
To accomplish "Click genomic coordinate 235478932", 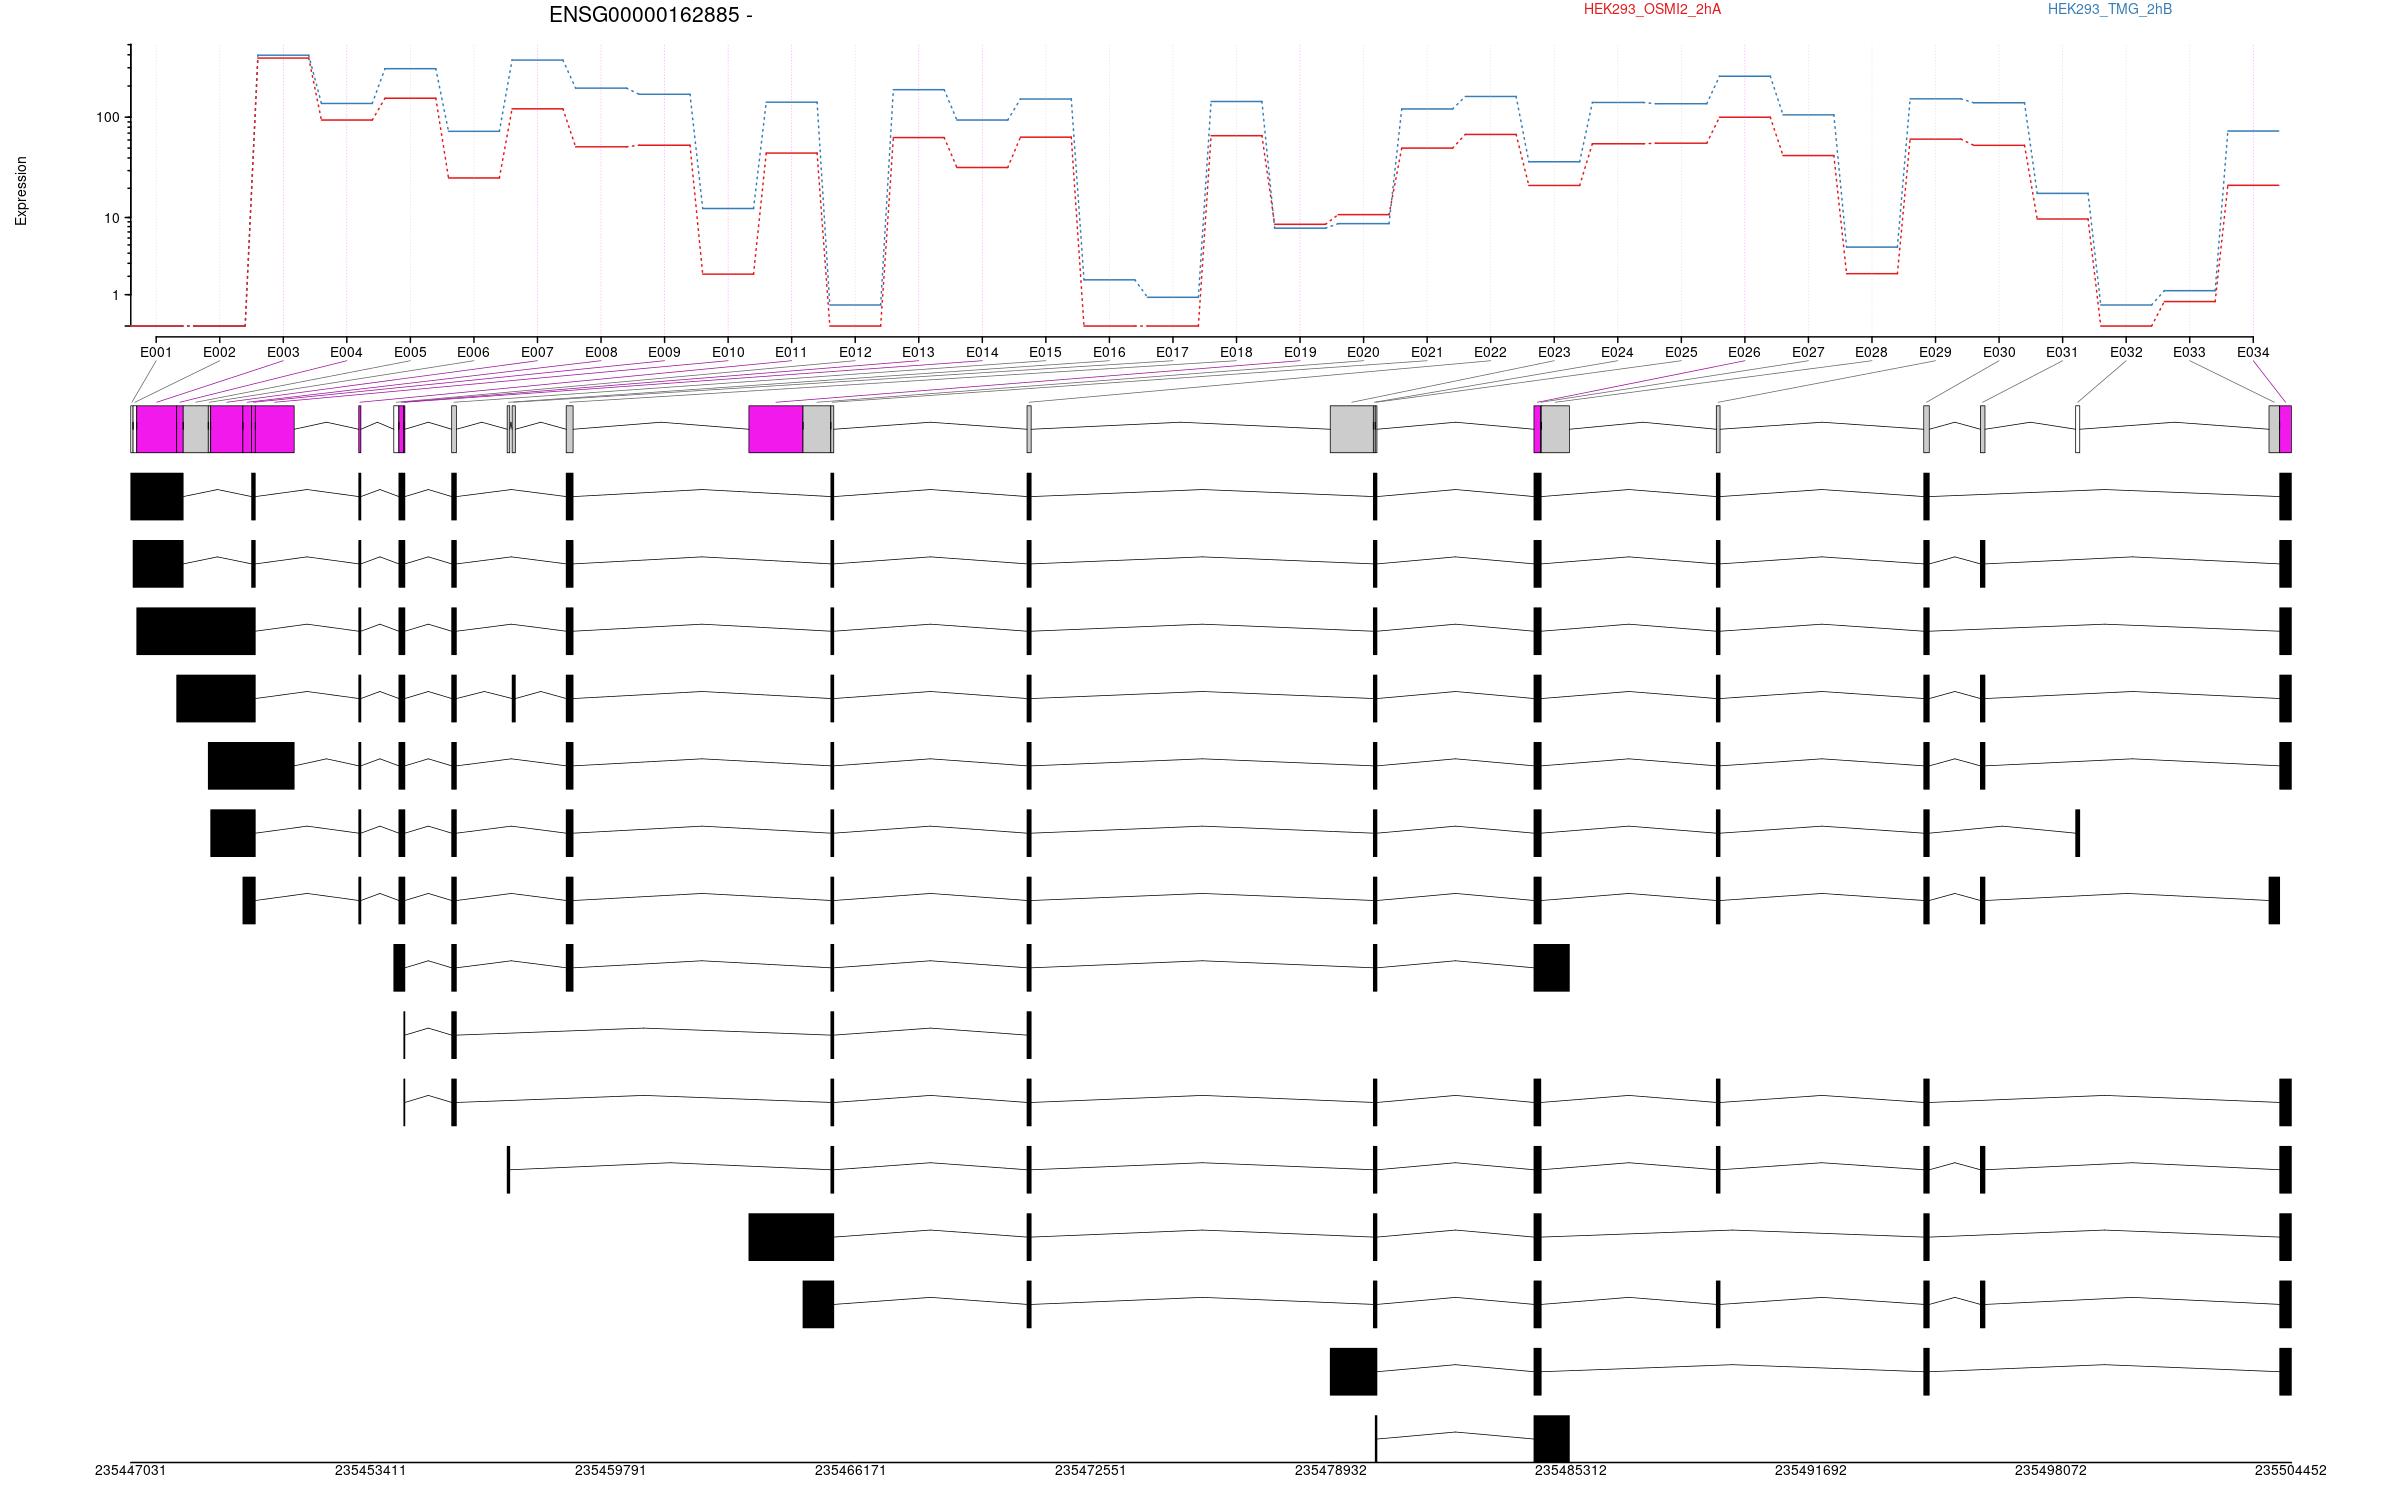I will point(1331,1470).
